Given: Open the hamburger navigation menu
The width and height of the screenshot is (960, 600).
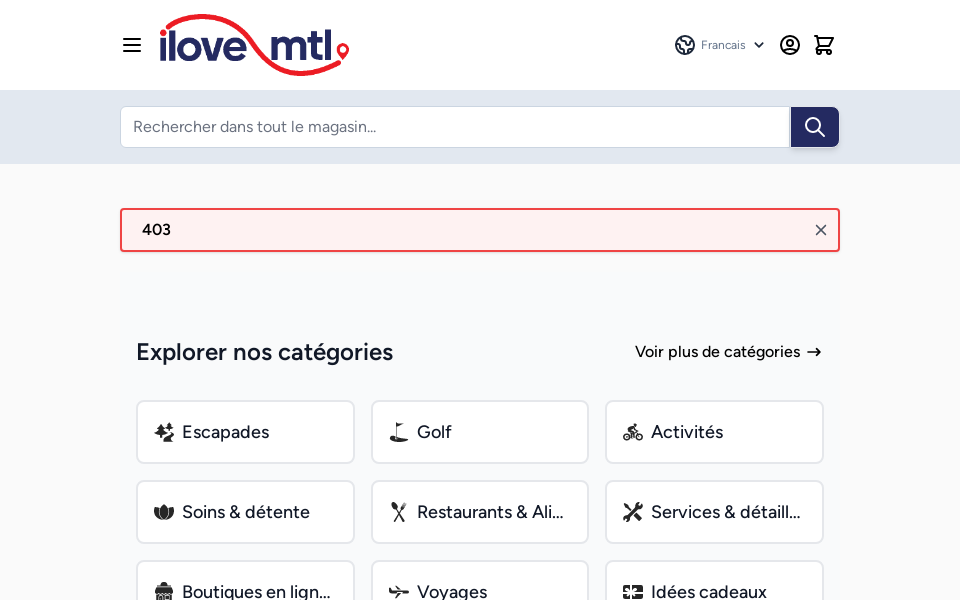Looking at the screenshot, I should pyautogui.click(x=132, y=45).
